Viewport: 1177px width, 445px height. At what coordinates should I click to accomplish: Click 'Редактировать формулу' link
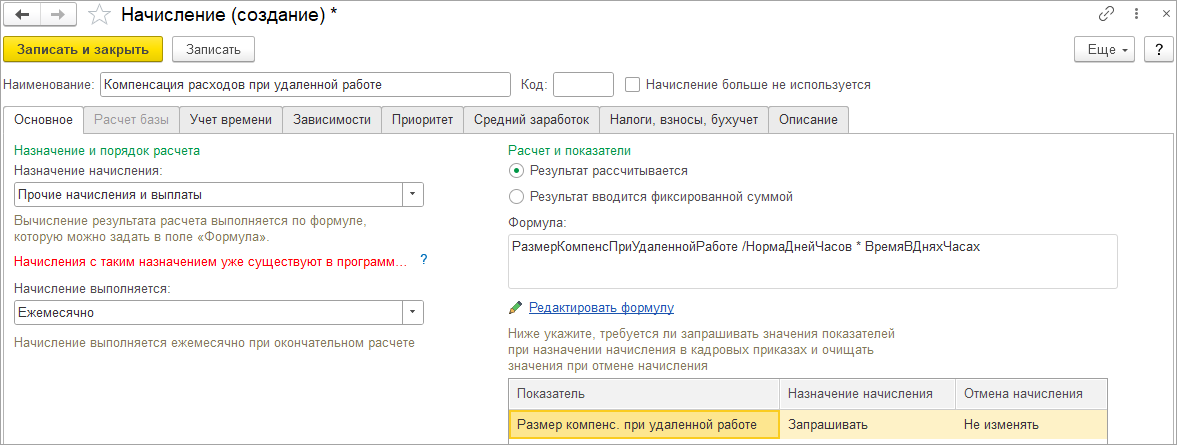click(x=601, y=307)
